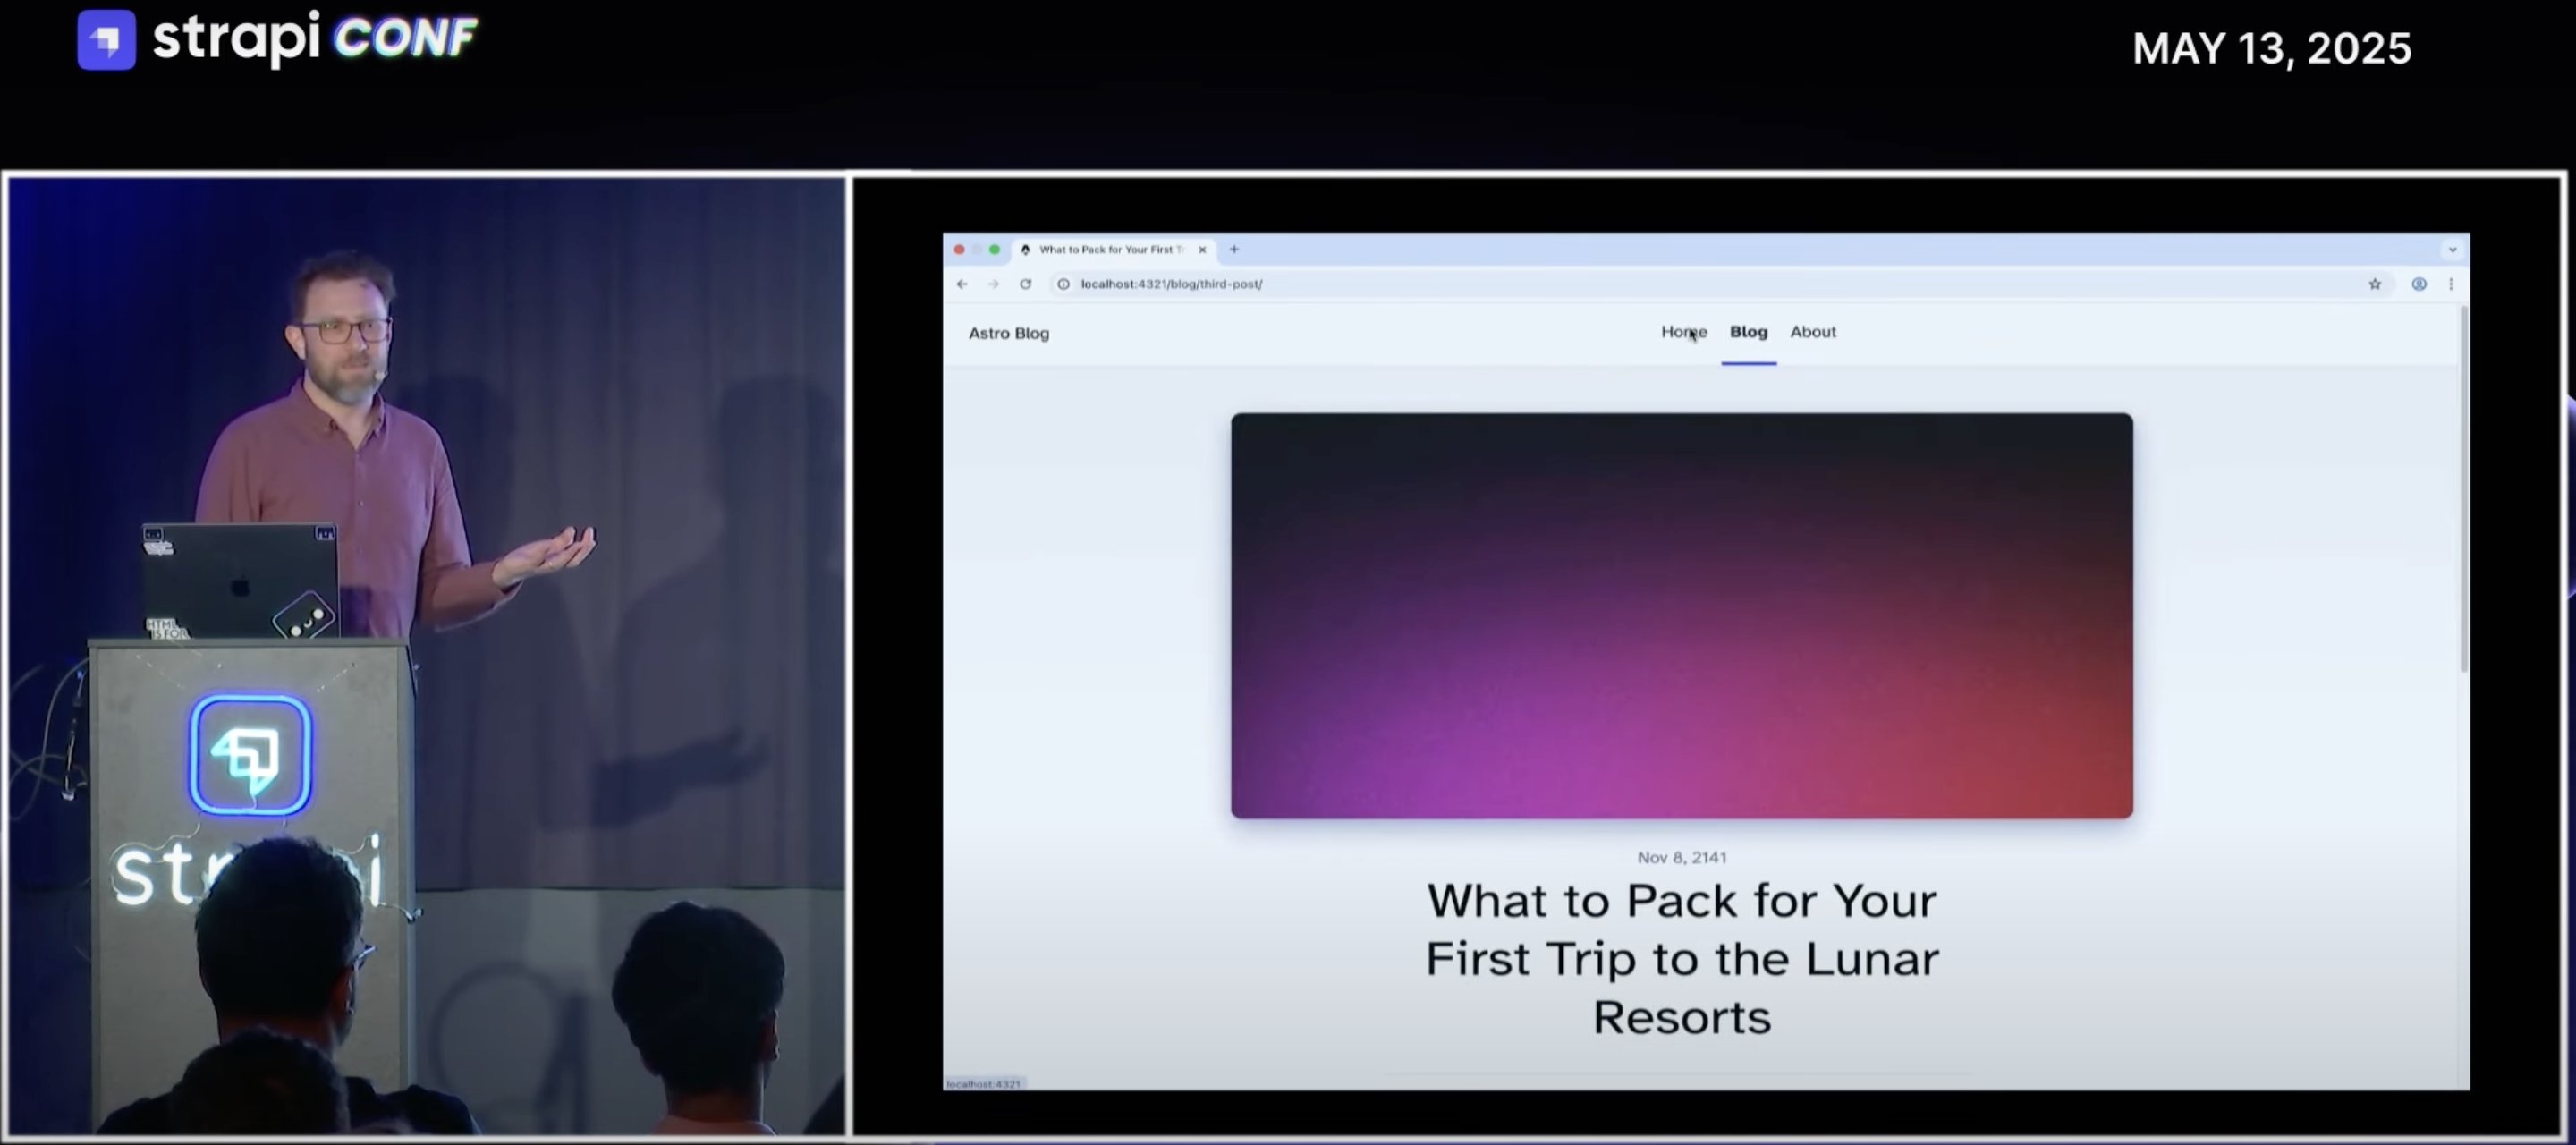
Task: Click the purple gradient hero image
Action: tap(1681, 615)
